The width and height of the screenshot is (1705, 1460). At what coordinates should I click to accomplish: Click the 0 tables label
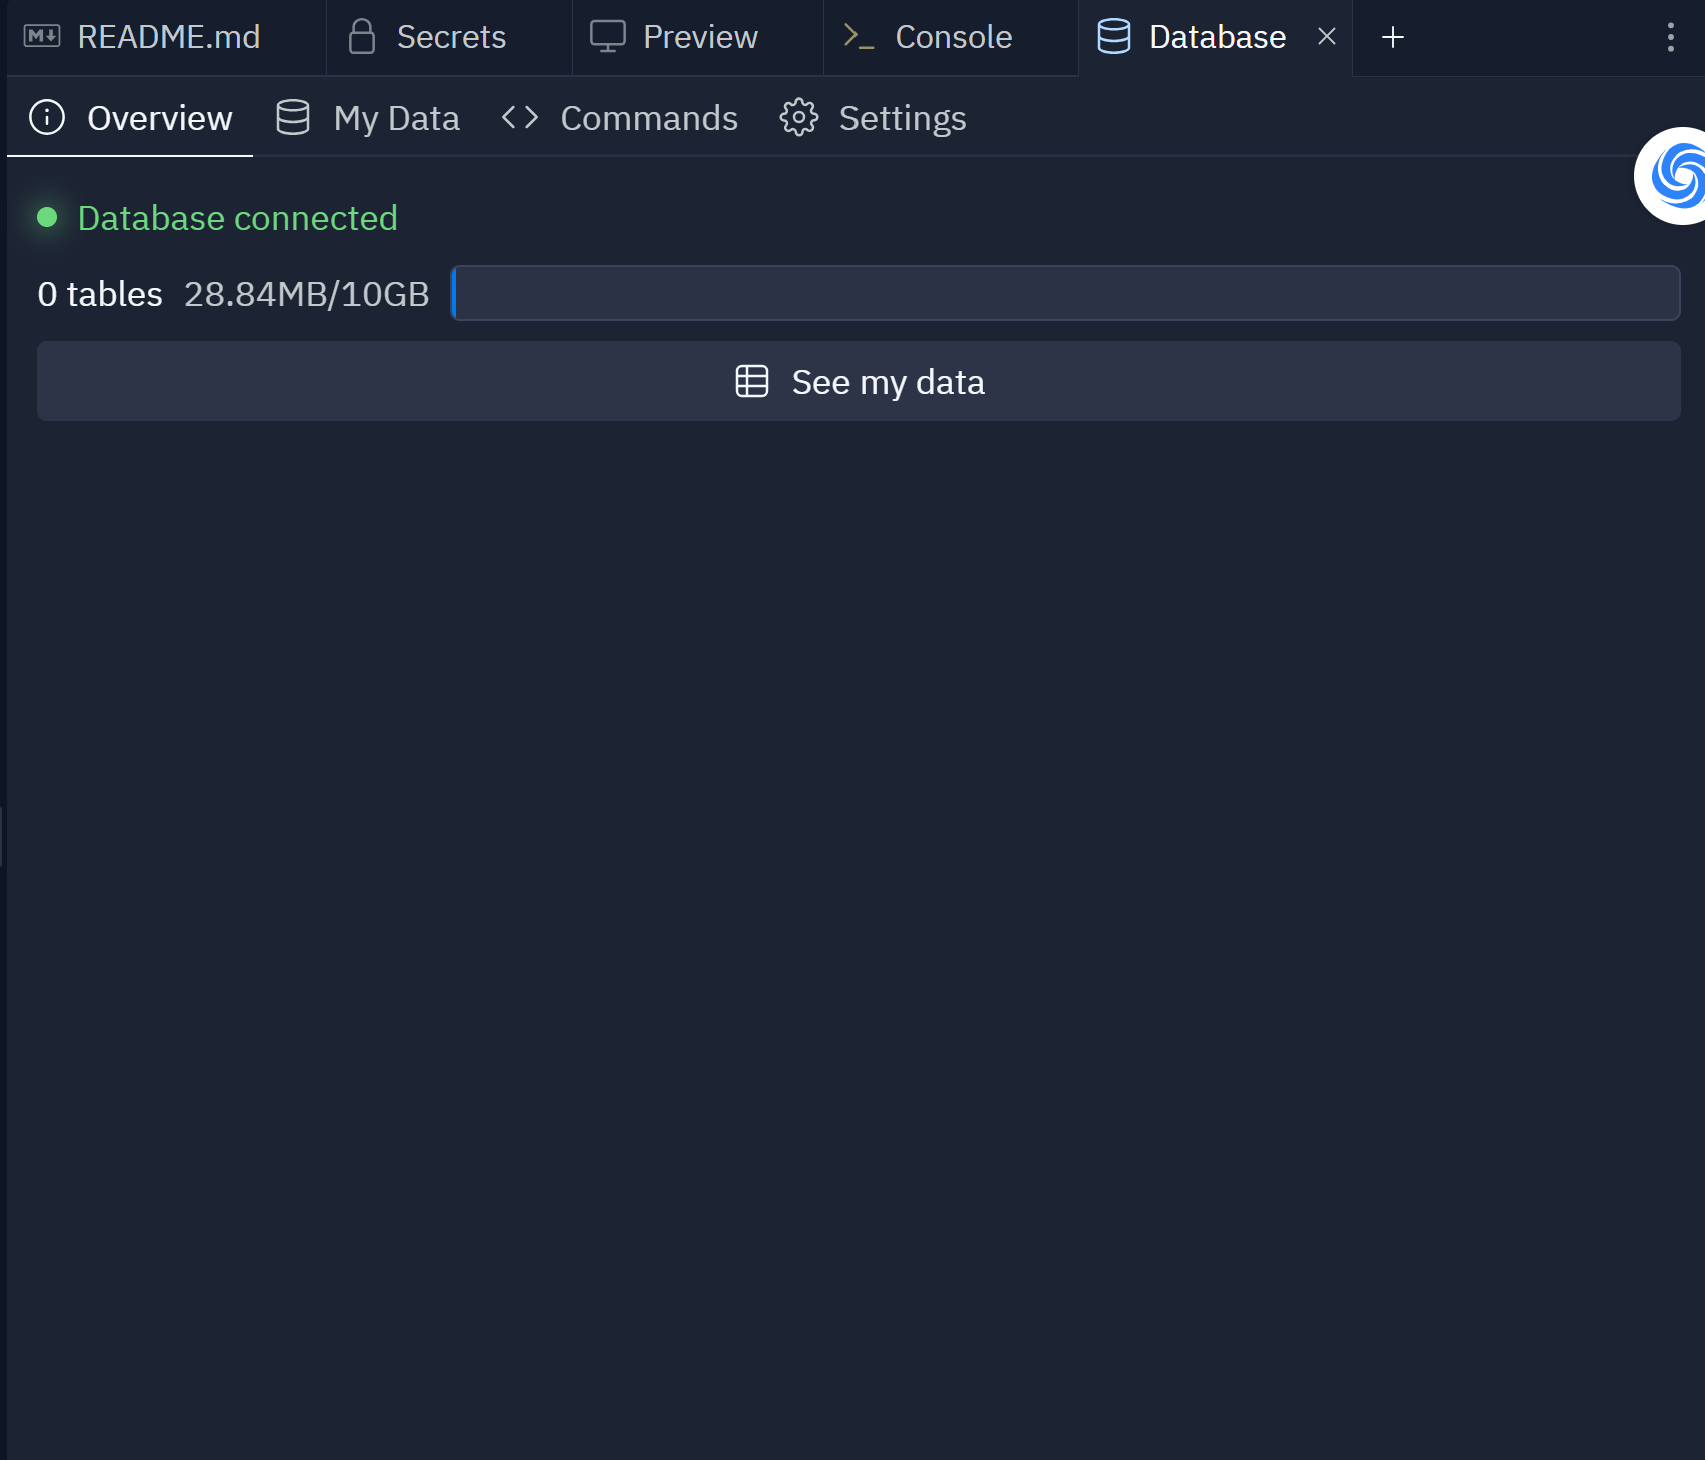click(x=100, y=294)
